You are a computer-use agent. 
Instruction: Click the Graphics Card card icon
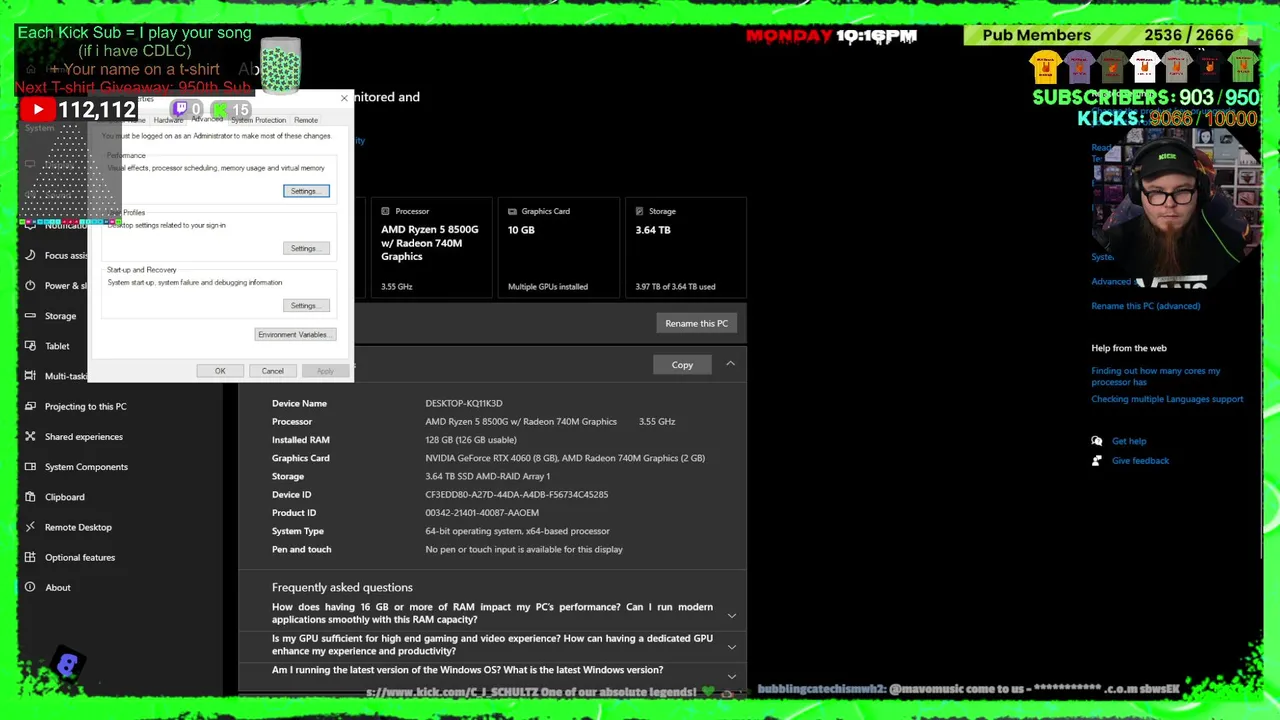[512, 211]
